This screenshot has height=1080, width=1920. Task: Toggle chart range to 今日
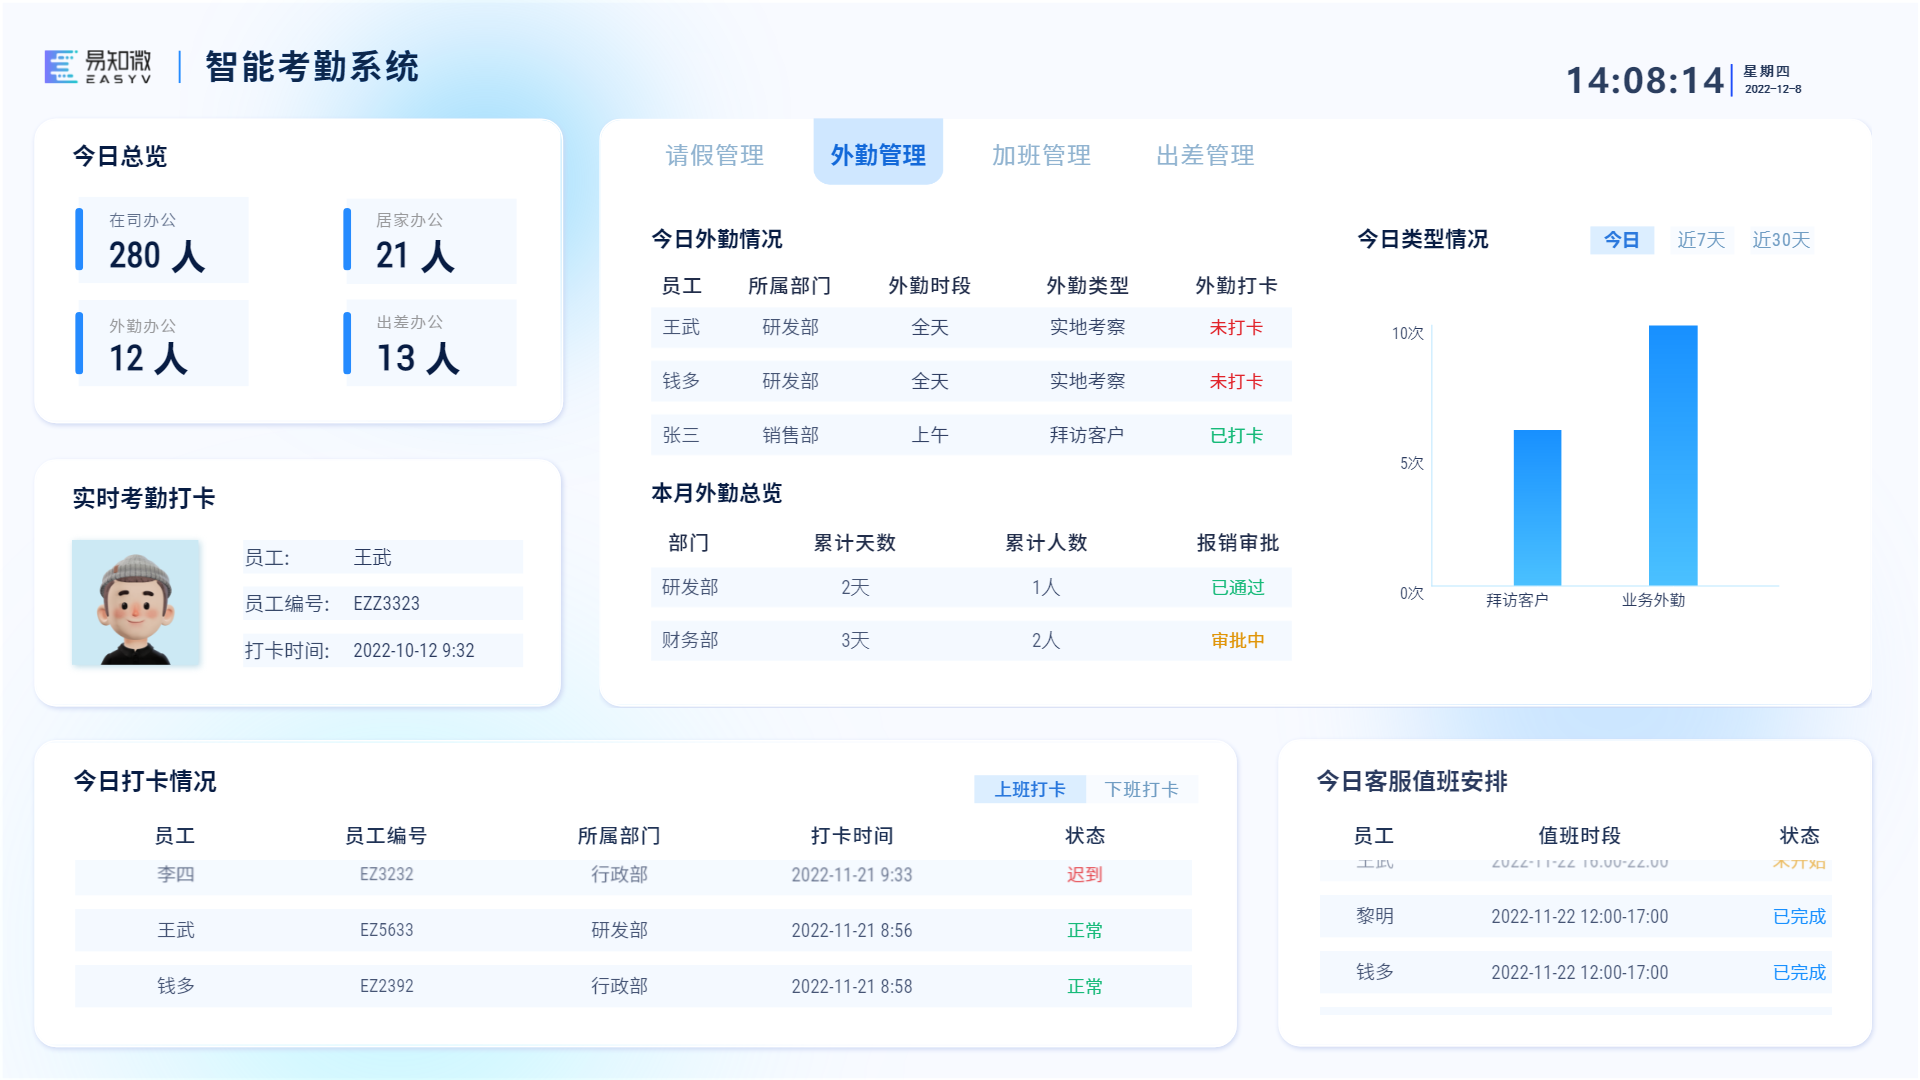1621,240
